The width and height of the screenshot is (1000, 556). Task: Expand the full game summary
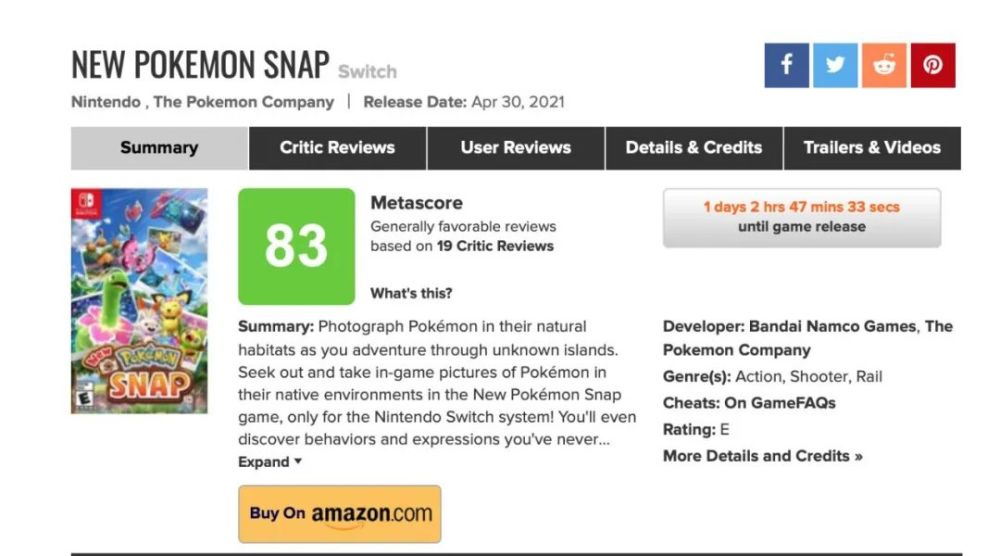pyautogui.click(x=270, y=462)
